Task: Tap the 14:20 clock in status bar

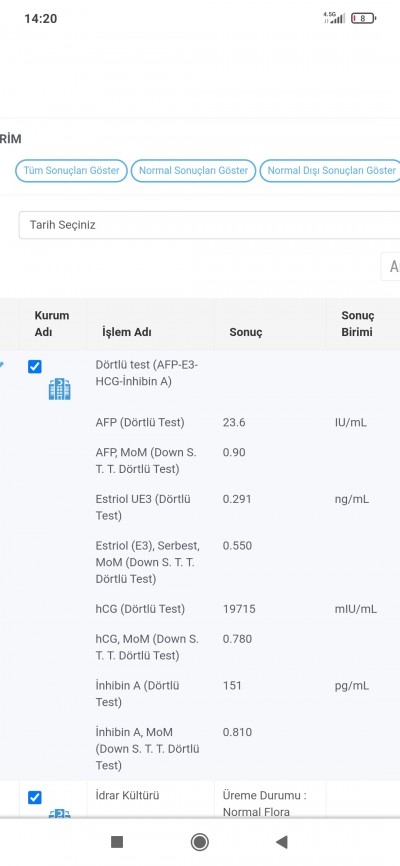Action: tap(40, 18)
